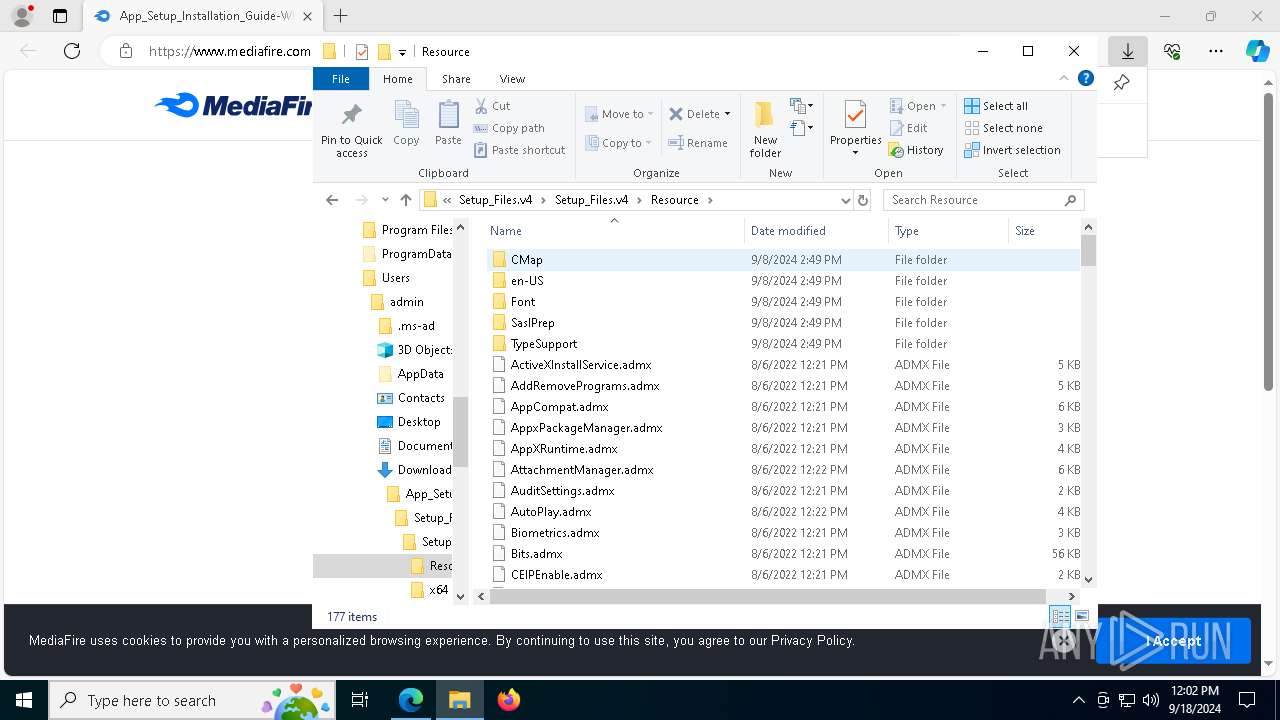Viewport: 1280px width, 720px height.
Task: Click Select all in ribbon
Action: (x=995, y=106)
